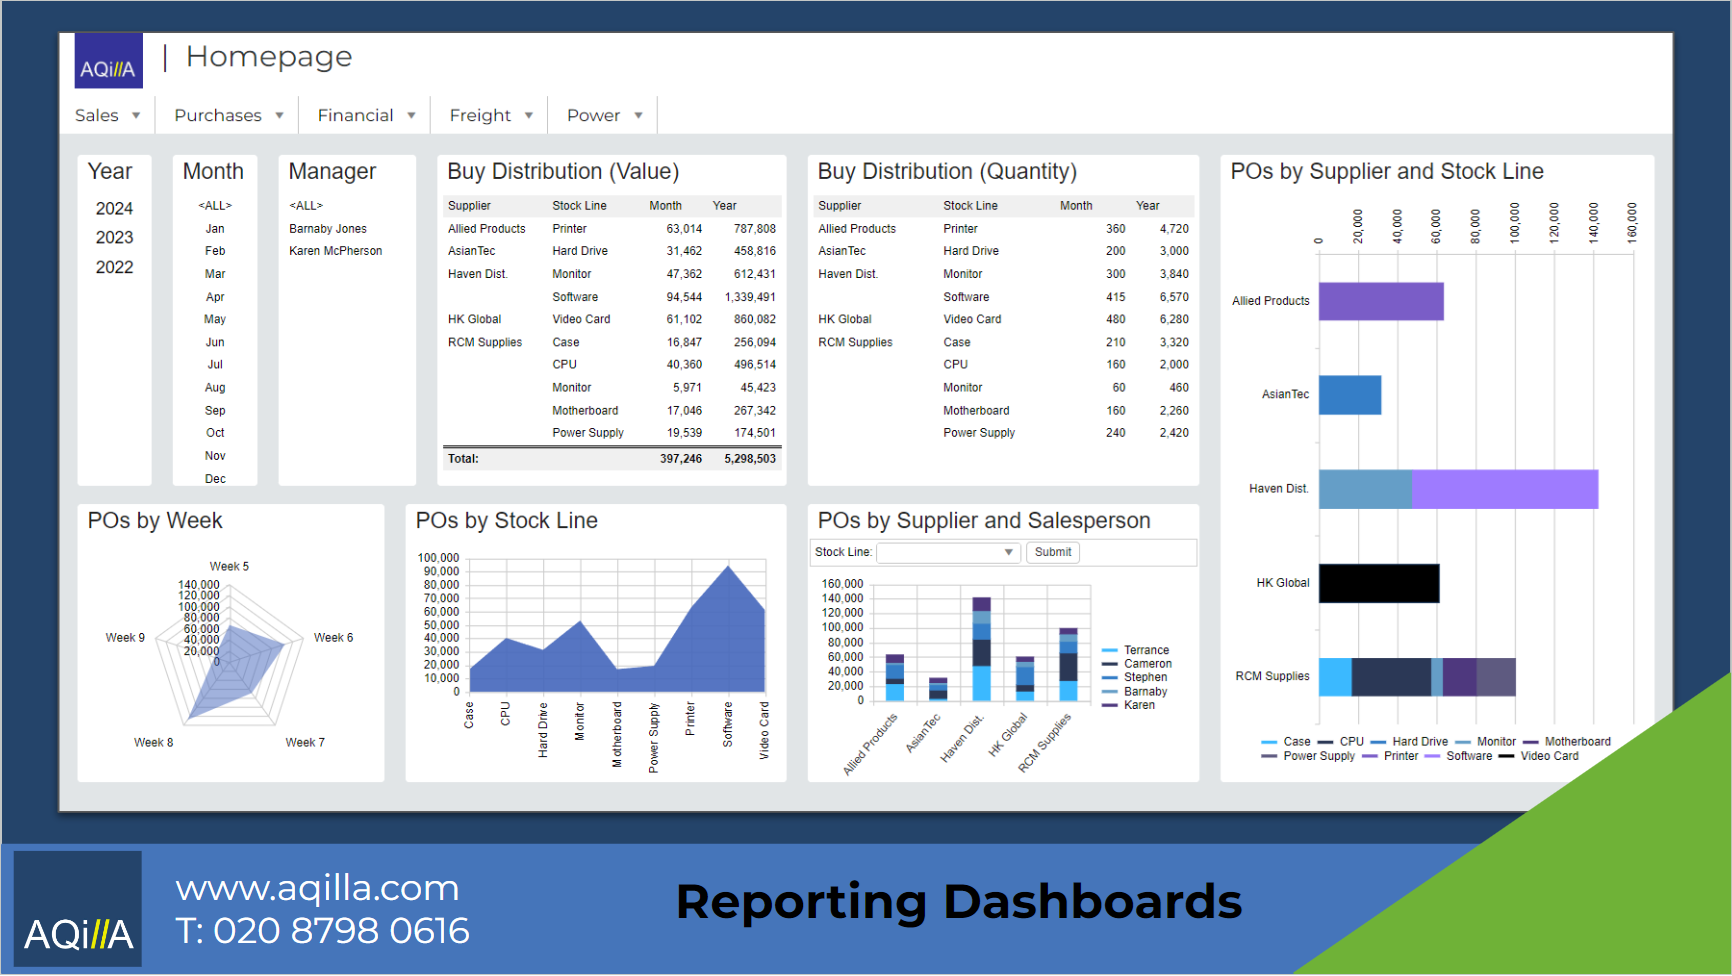Choose Nov in the Month filter

[x=215, y=456]
